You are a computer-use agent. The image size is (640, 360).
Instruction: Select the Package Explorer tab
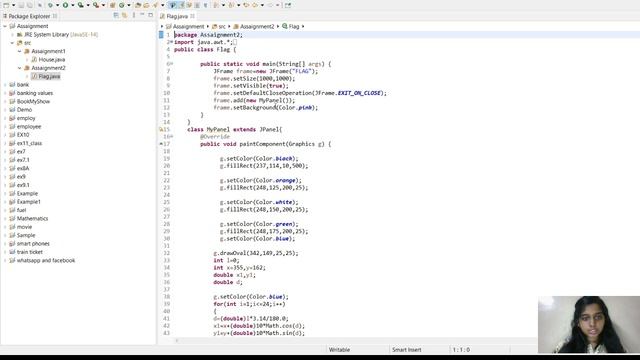coord(29,16)
